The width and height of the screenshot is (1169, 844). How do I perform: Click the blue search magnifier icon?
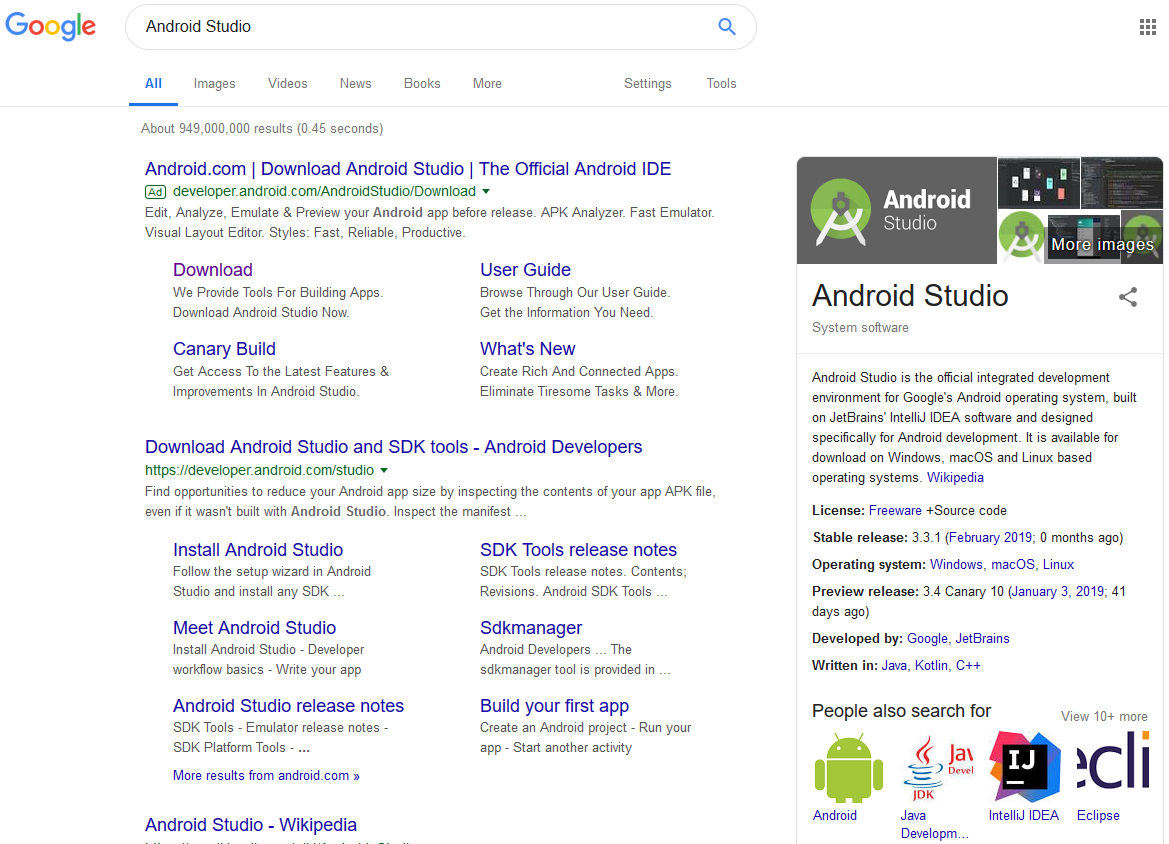[x=727, y=27]
